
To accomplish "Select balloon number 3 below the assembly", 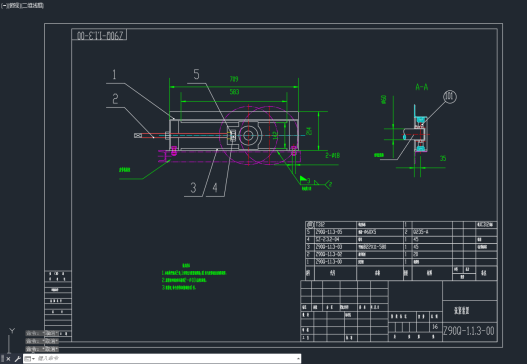I will click(x=193, y=188).
